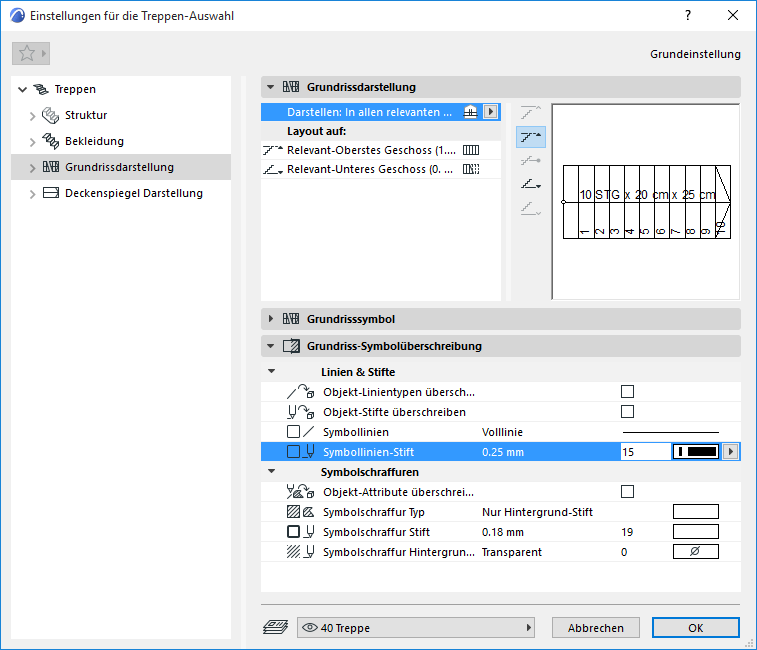The image size is (757, 650).
Task: Select Relevant-Oberstes Geschoss layout row
Action: click(381, 150)
